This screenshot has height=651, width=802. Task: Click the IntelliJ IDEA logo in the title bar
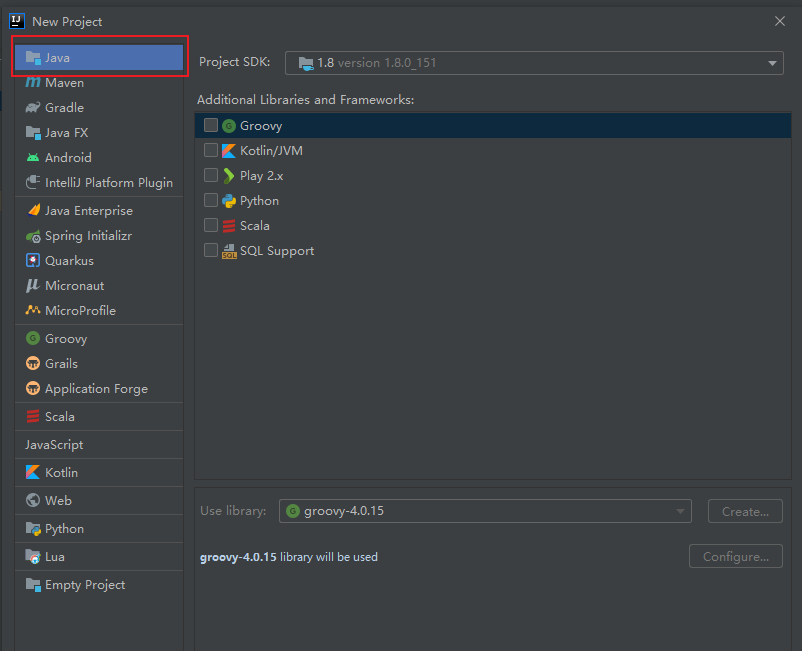point(17,21)
